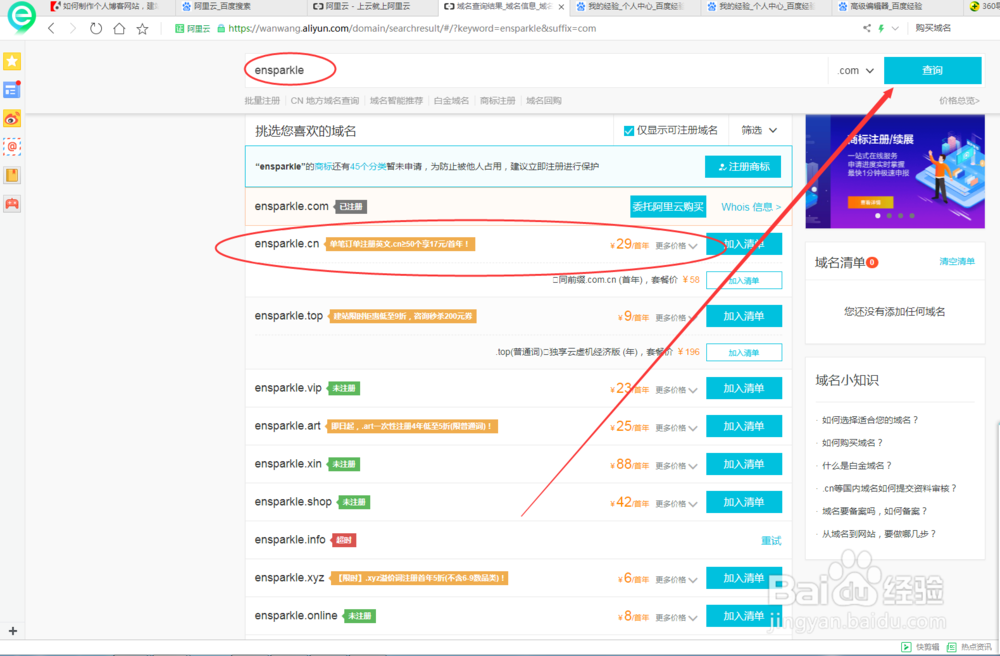The width and height of the screenshot is (1000, 656).
Task: Open address bar dropdown arrow
Action: click(895, 28)
